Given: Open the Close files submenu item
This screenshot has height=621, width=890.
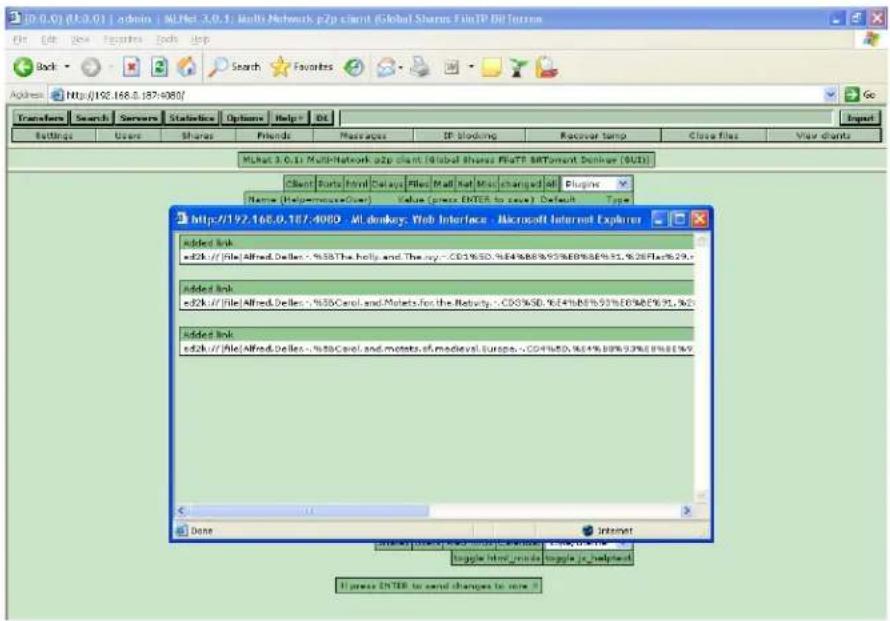Looking at the screenshot, I should click(x=713, y=135).
